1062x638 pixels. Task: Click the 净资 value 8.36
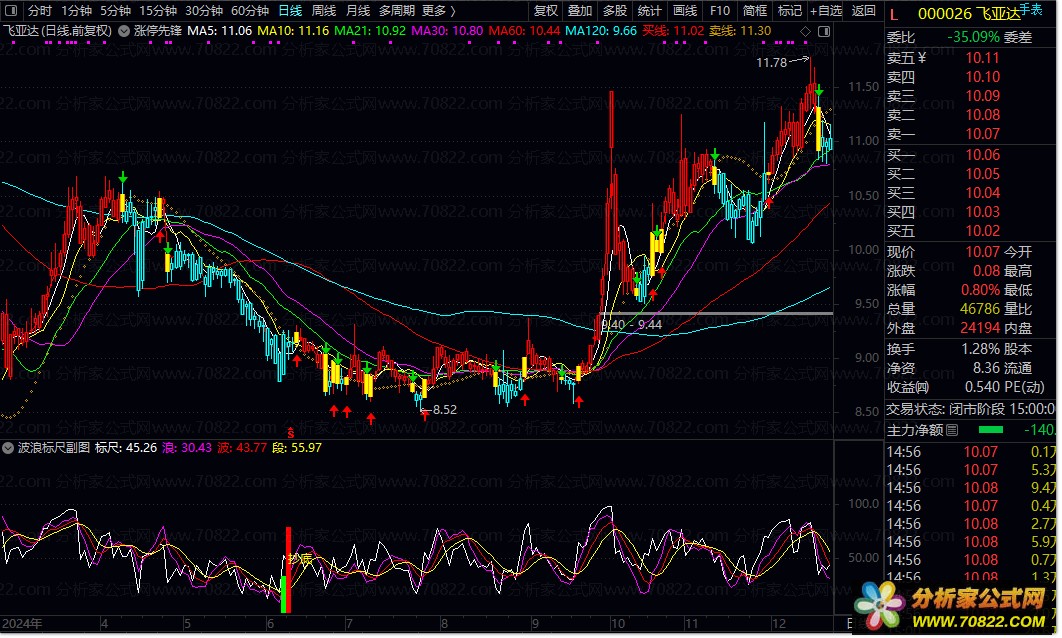(x=986, y=368)
